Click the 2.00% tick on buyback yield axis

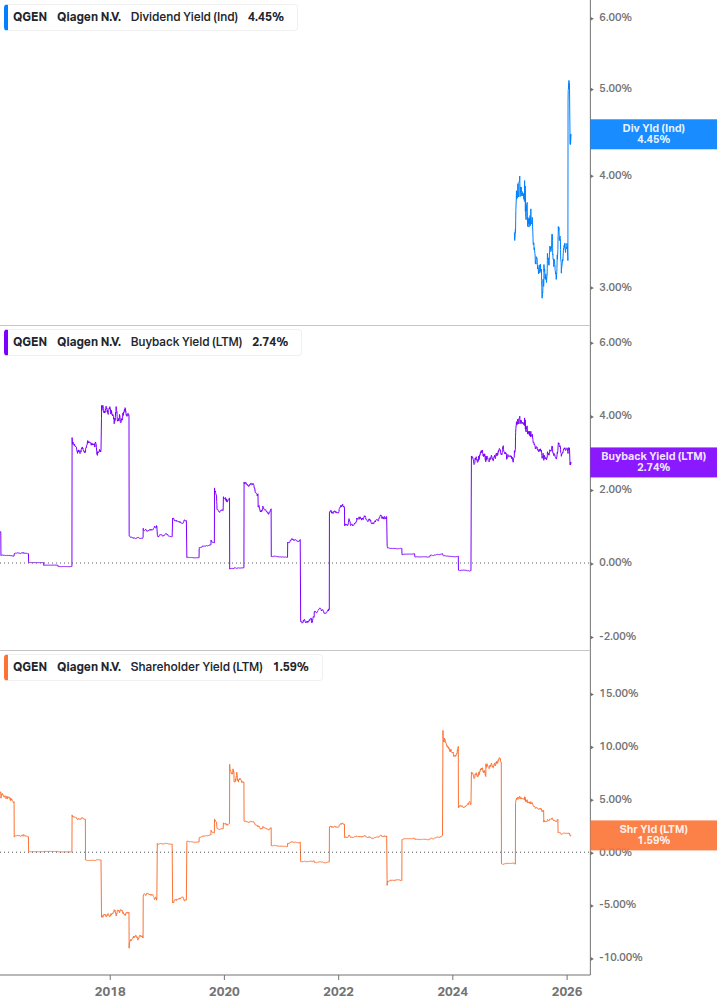(x=615, y=490)
